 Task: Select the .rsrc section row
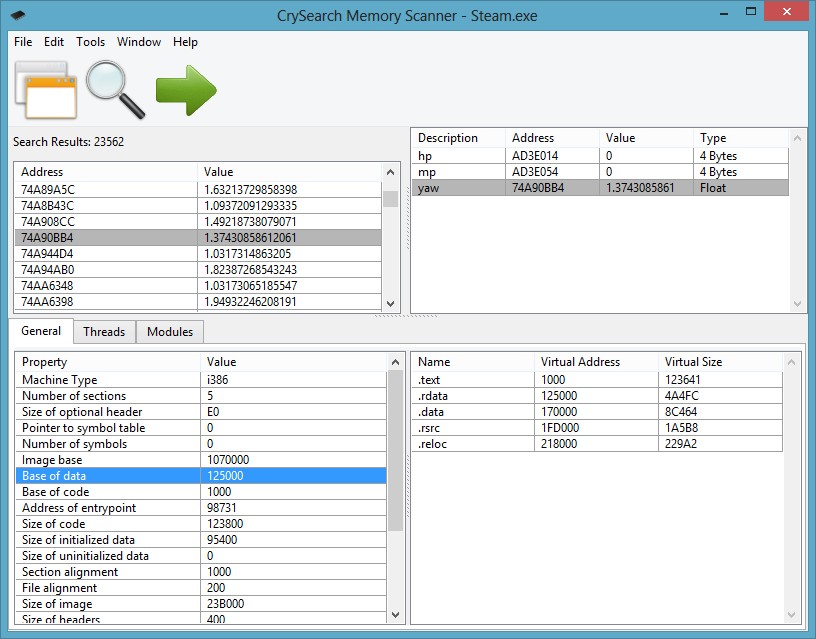(597, 428)
